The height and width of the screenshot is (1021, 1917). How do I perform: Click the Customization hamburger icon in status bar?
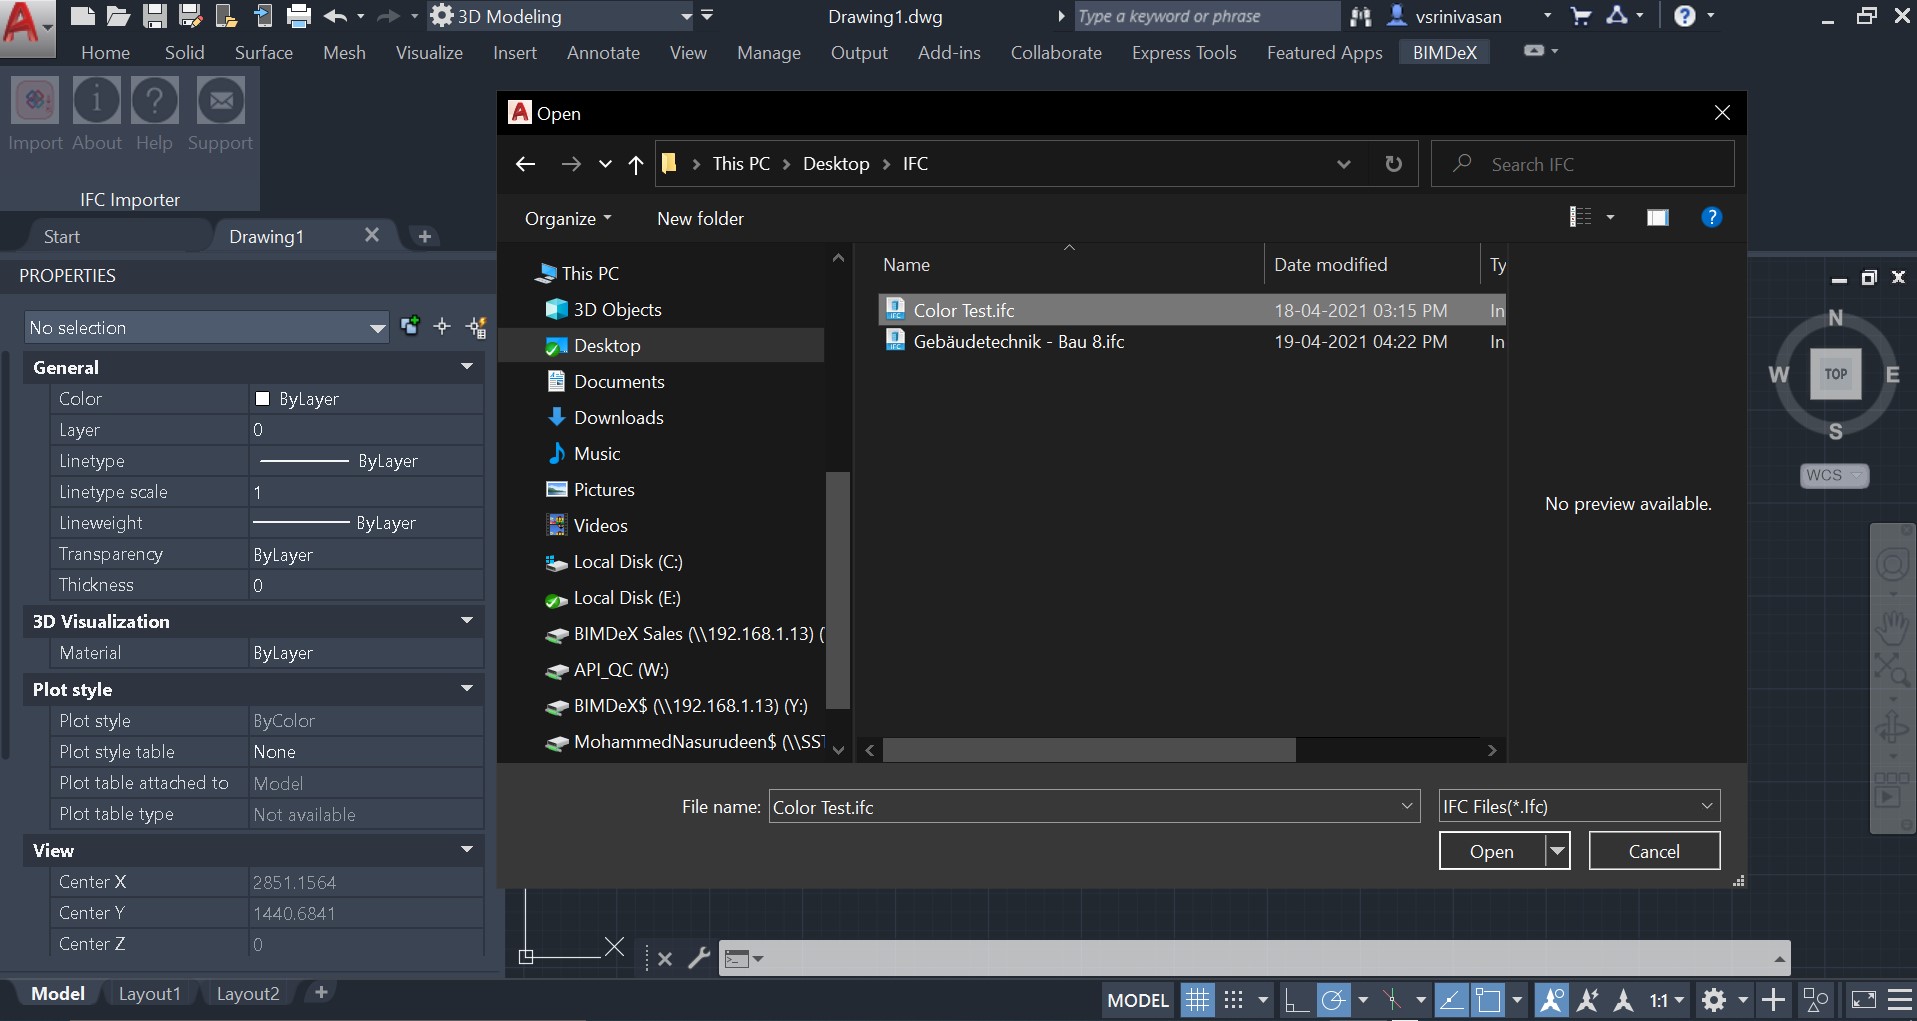[x=1899, y=1000]
